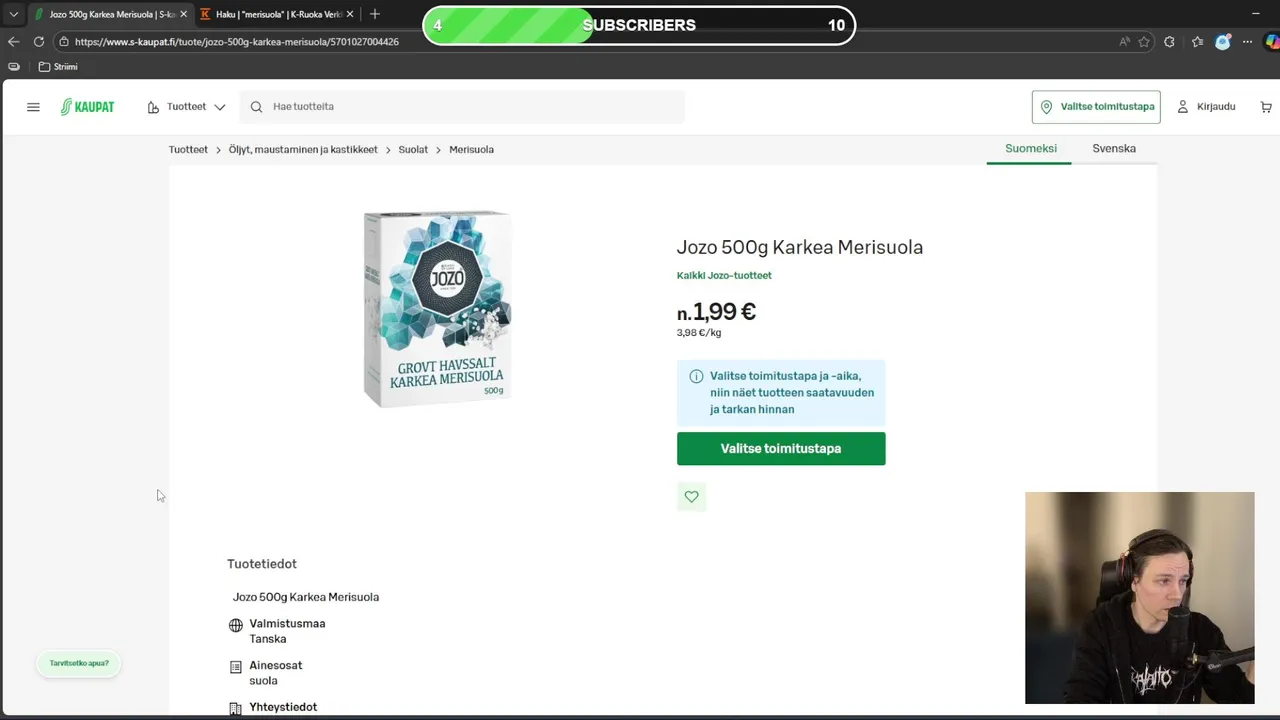Click the search magnifier icon
1280x720 pixels.
point(256,107)
